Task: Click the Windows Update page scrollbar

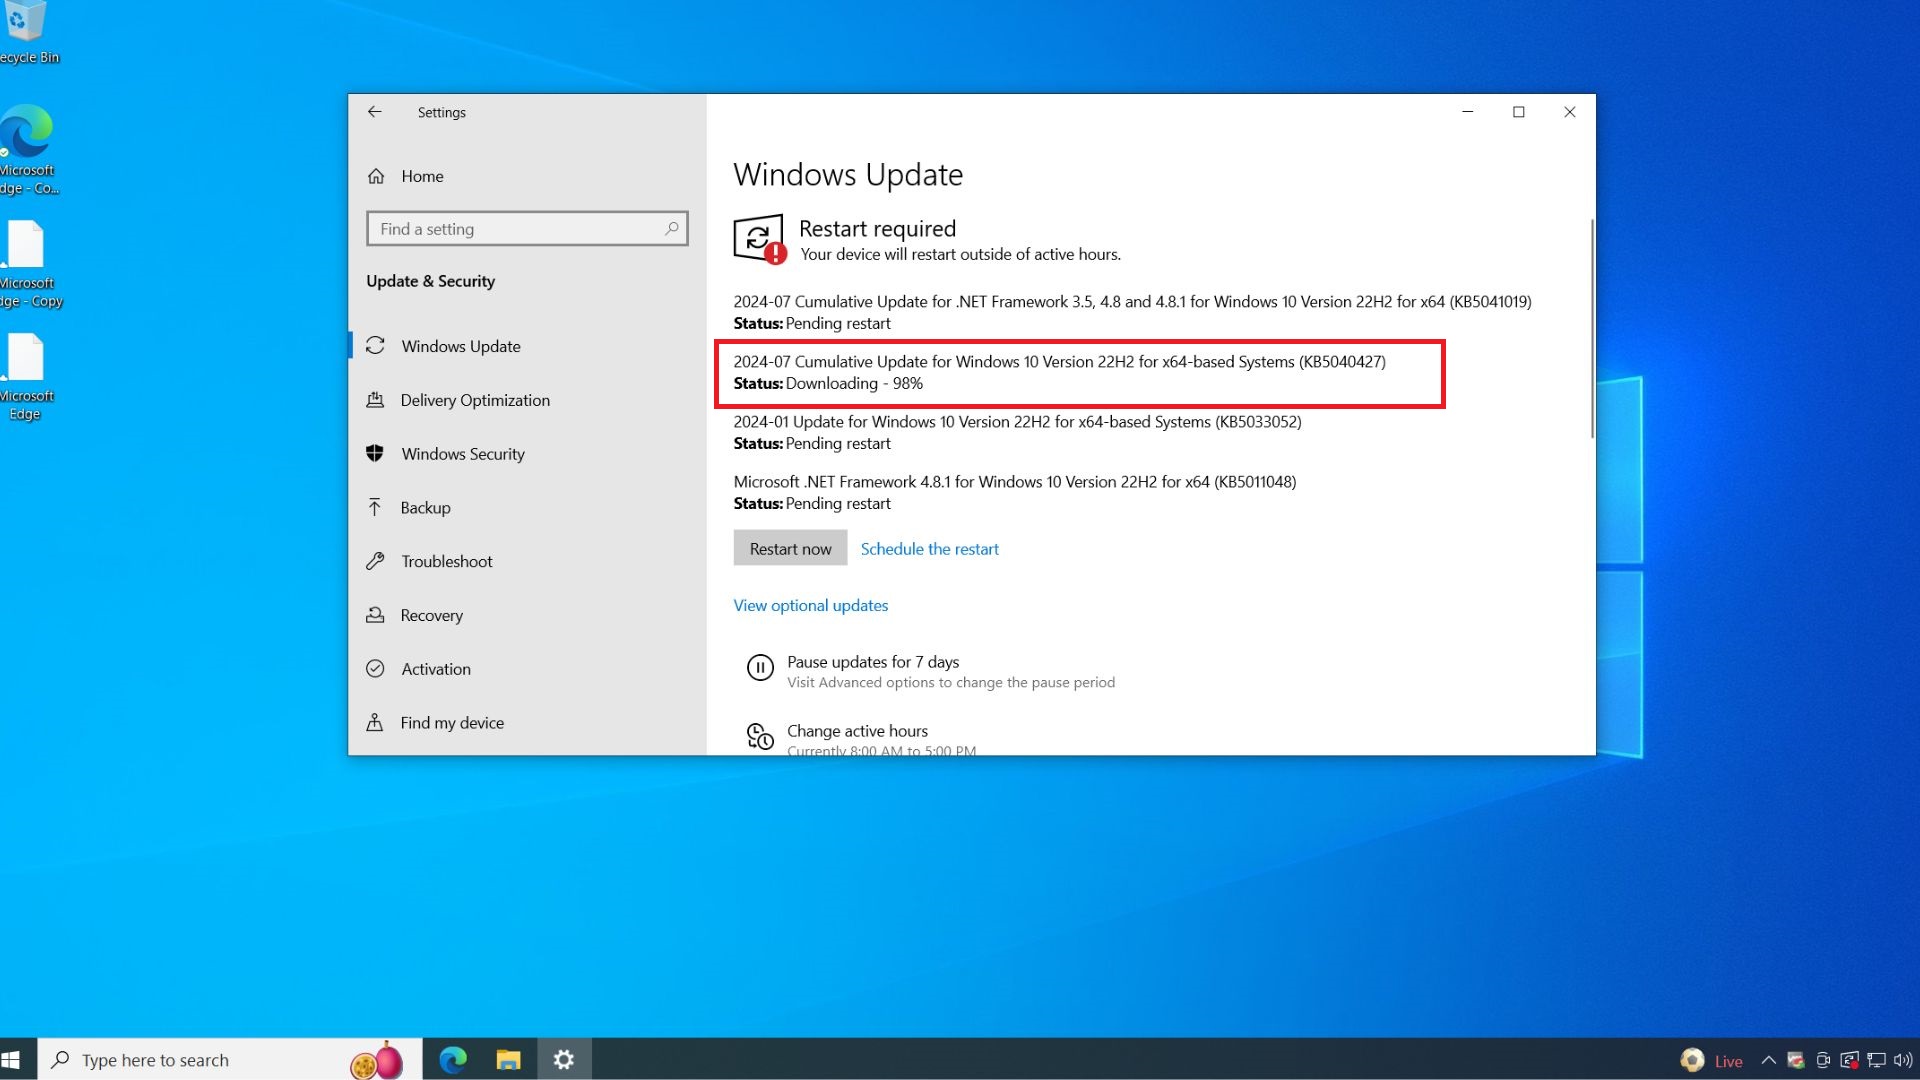Action: (x=1591, y=330)
